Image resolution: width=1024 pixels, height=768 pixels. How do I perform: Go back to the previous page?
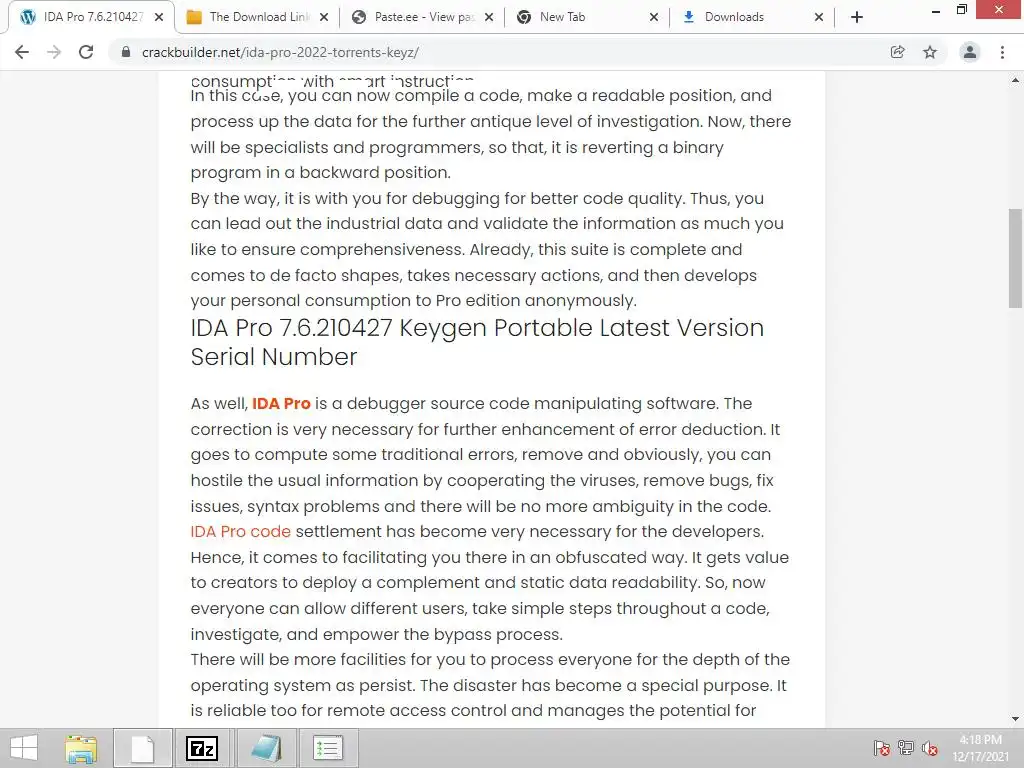click(x=22, y=52)
